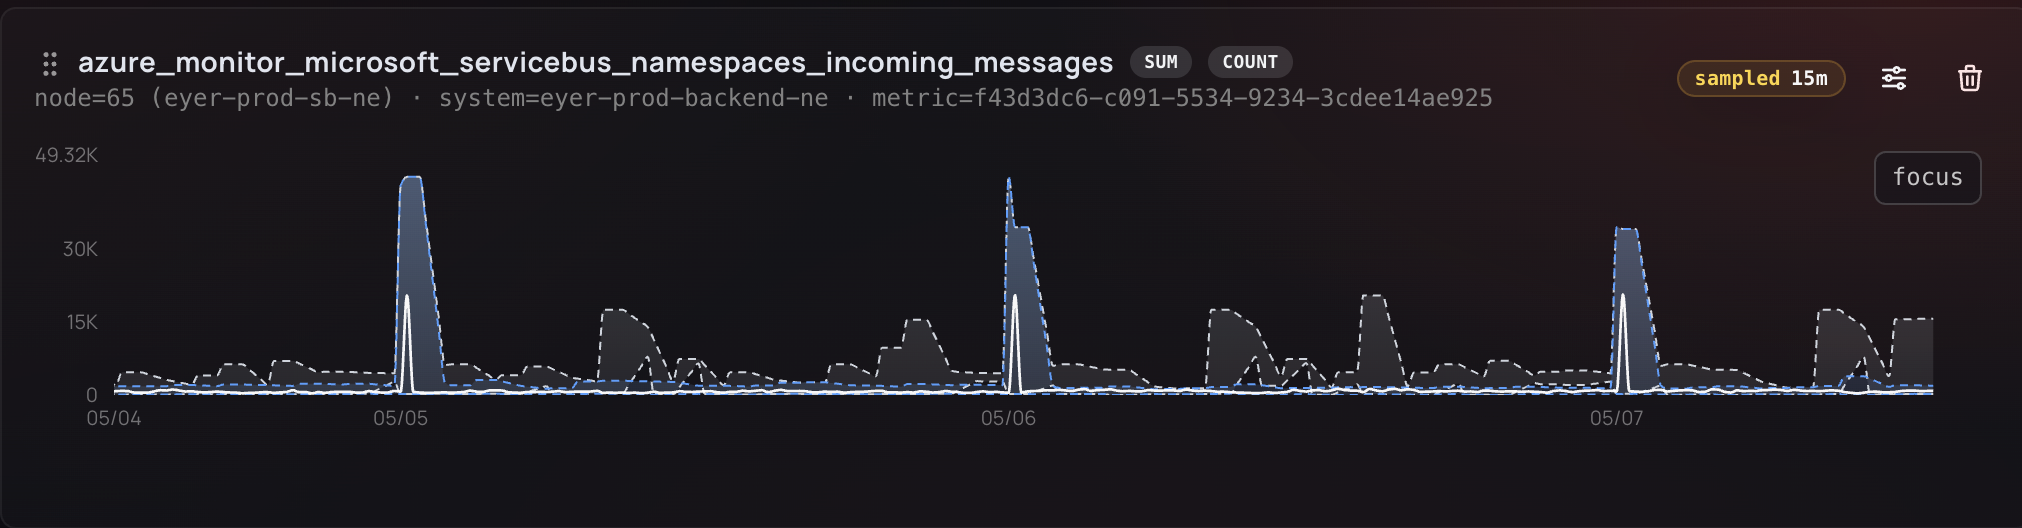Select the 05/07 x-axis date label
2022x528 pixels.
tap(1616, 418)
